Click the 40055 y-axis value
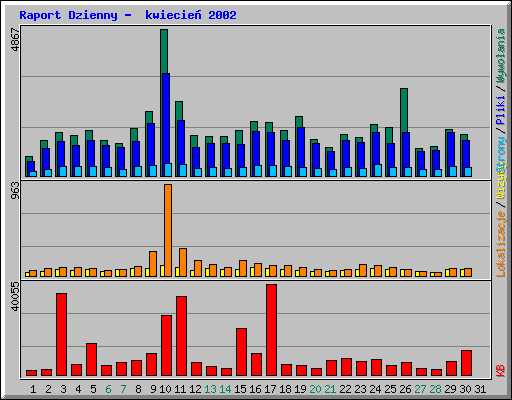This screenshot has height=400, width=512. [x=15, y=296]
